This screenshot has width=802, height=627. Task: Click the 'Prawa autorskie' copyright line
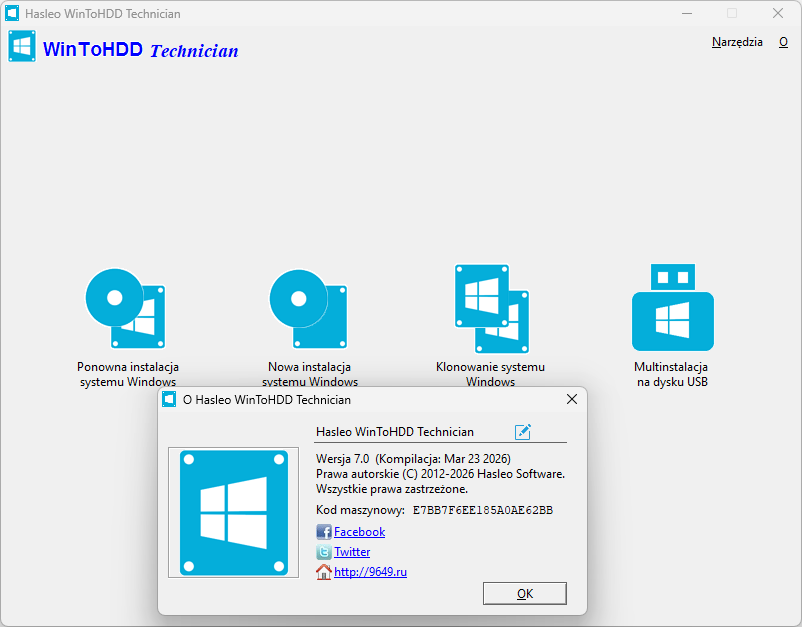tap(440, 474)
